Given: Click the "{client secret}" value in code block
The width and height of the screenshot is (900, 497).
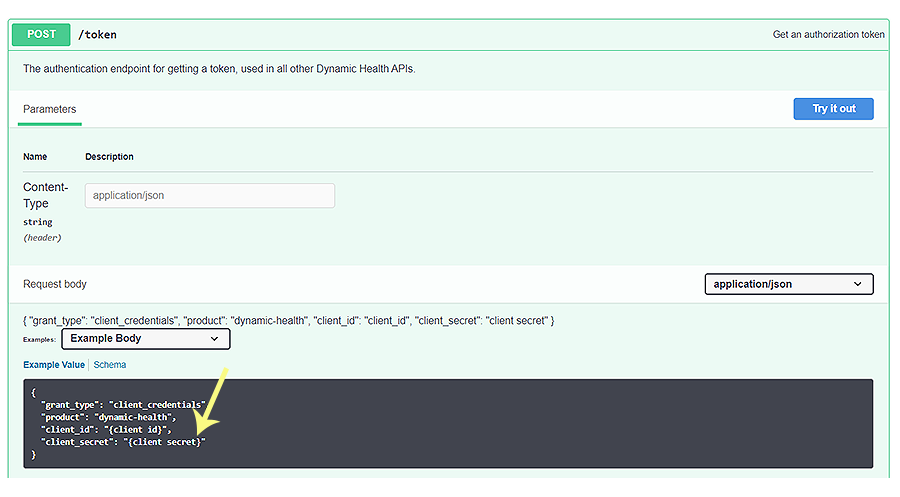Looking at the screenshot, I should coord(165,441).
